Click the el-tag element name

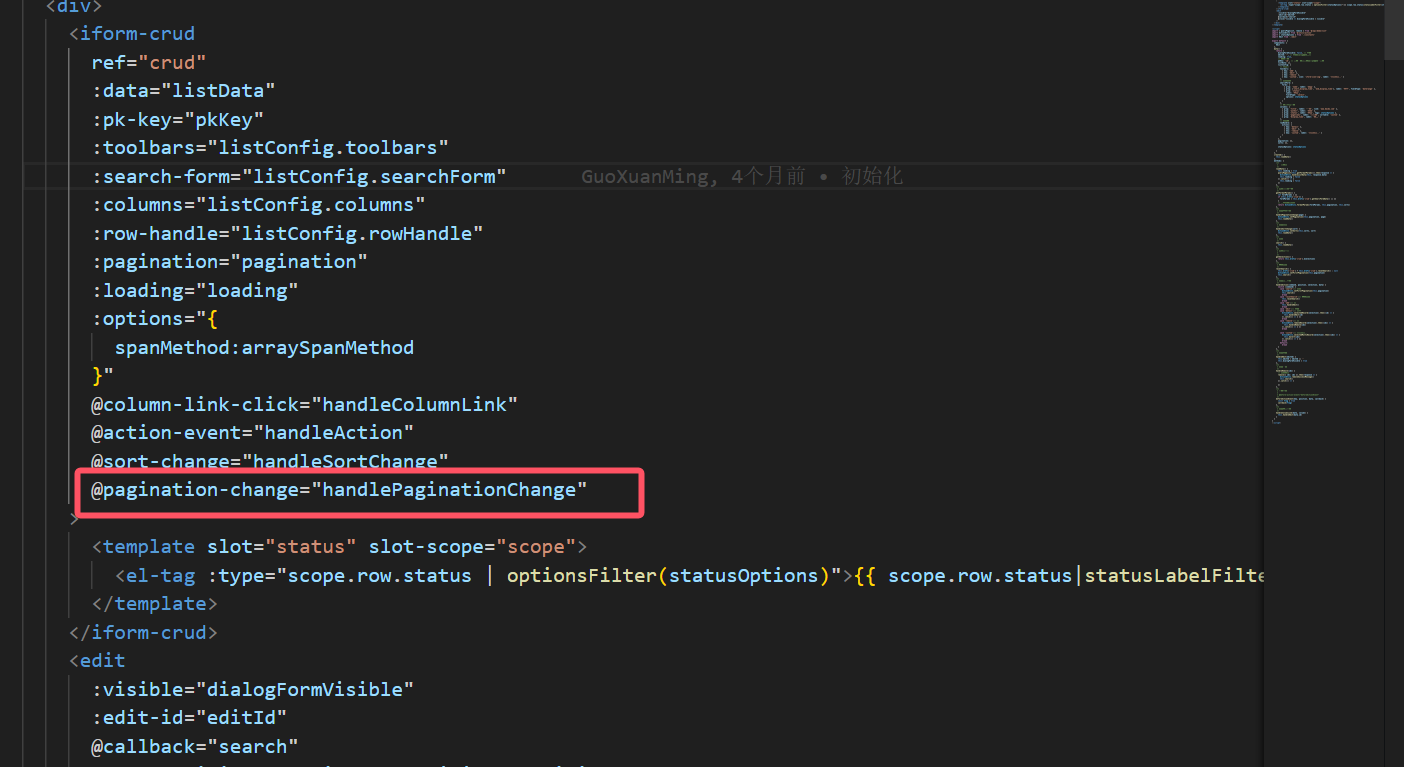(x=159, y=576)
